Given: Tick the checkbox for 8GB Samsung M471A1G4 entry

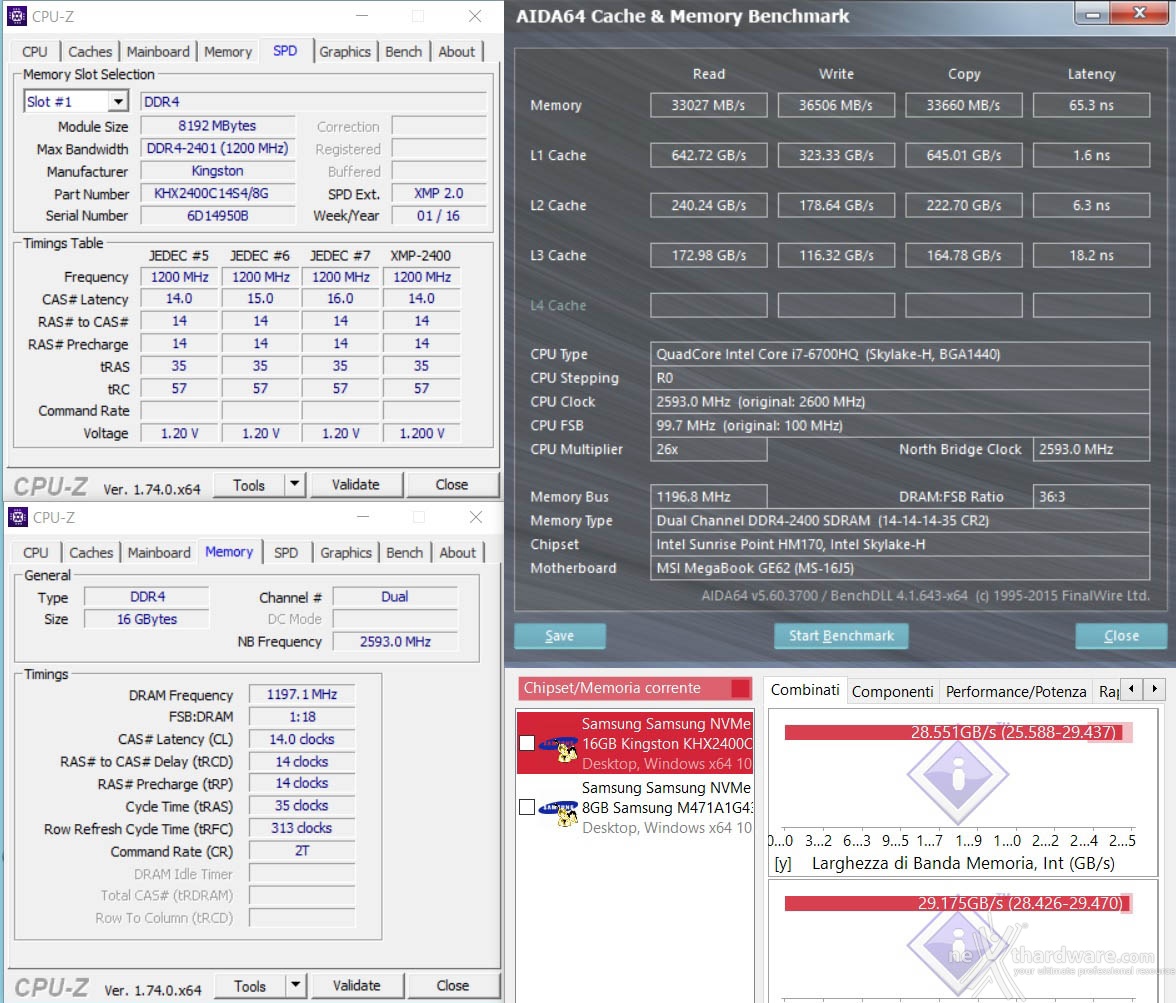Looking at the screenshot, I should (x=527, y=806).
